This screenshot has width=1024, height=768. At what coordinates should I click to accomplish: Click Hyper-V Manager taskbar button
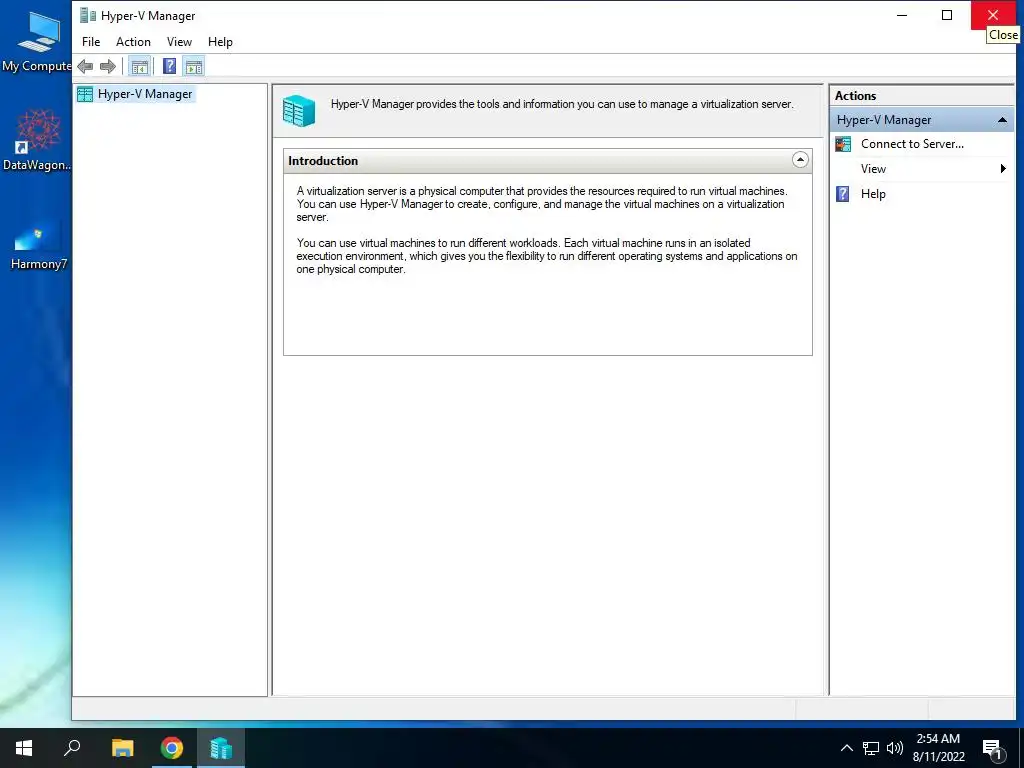[221, 748]
